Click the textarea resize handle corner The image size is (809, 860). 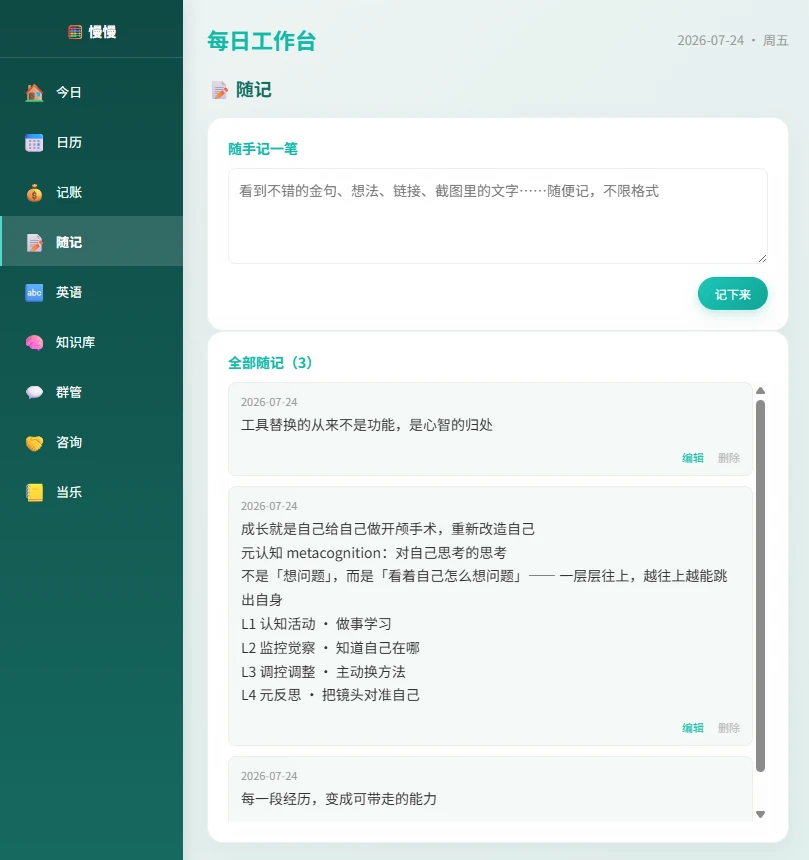click(762, 258)
